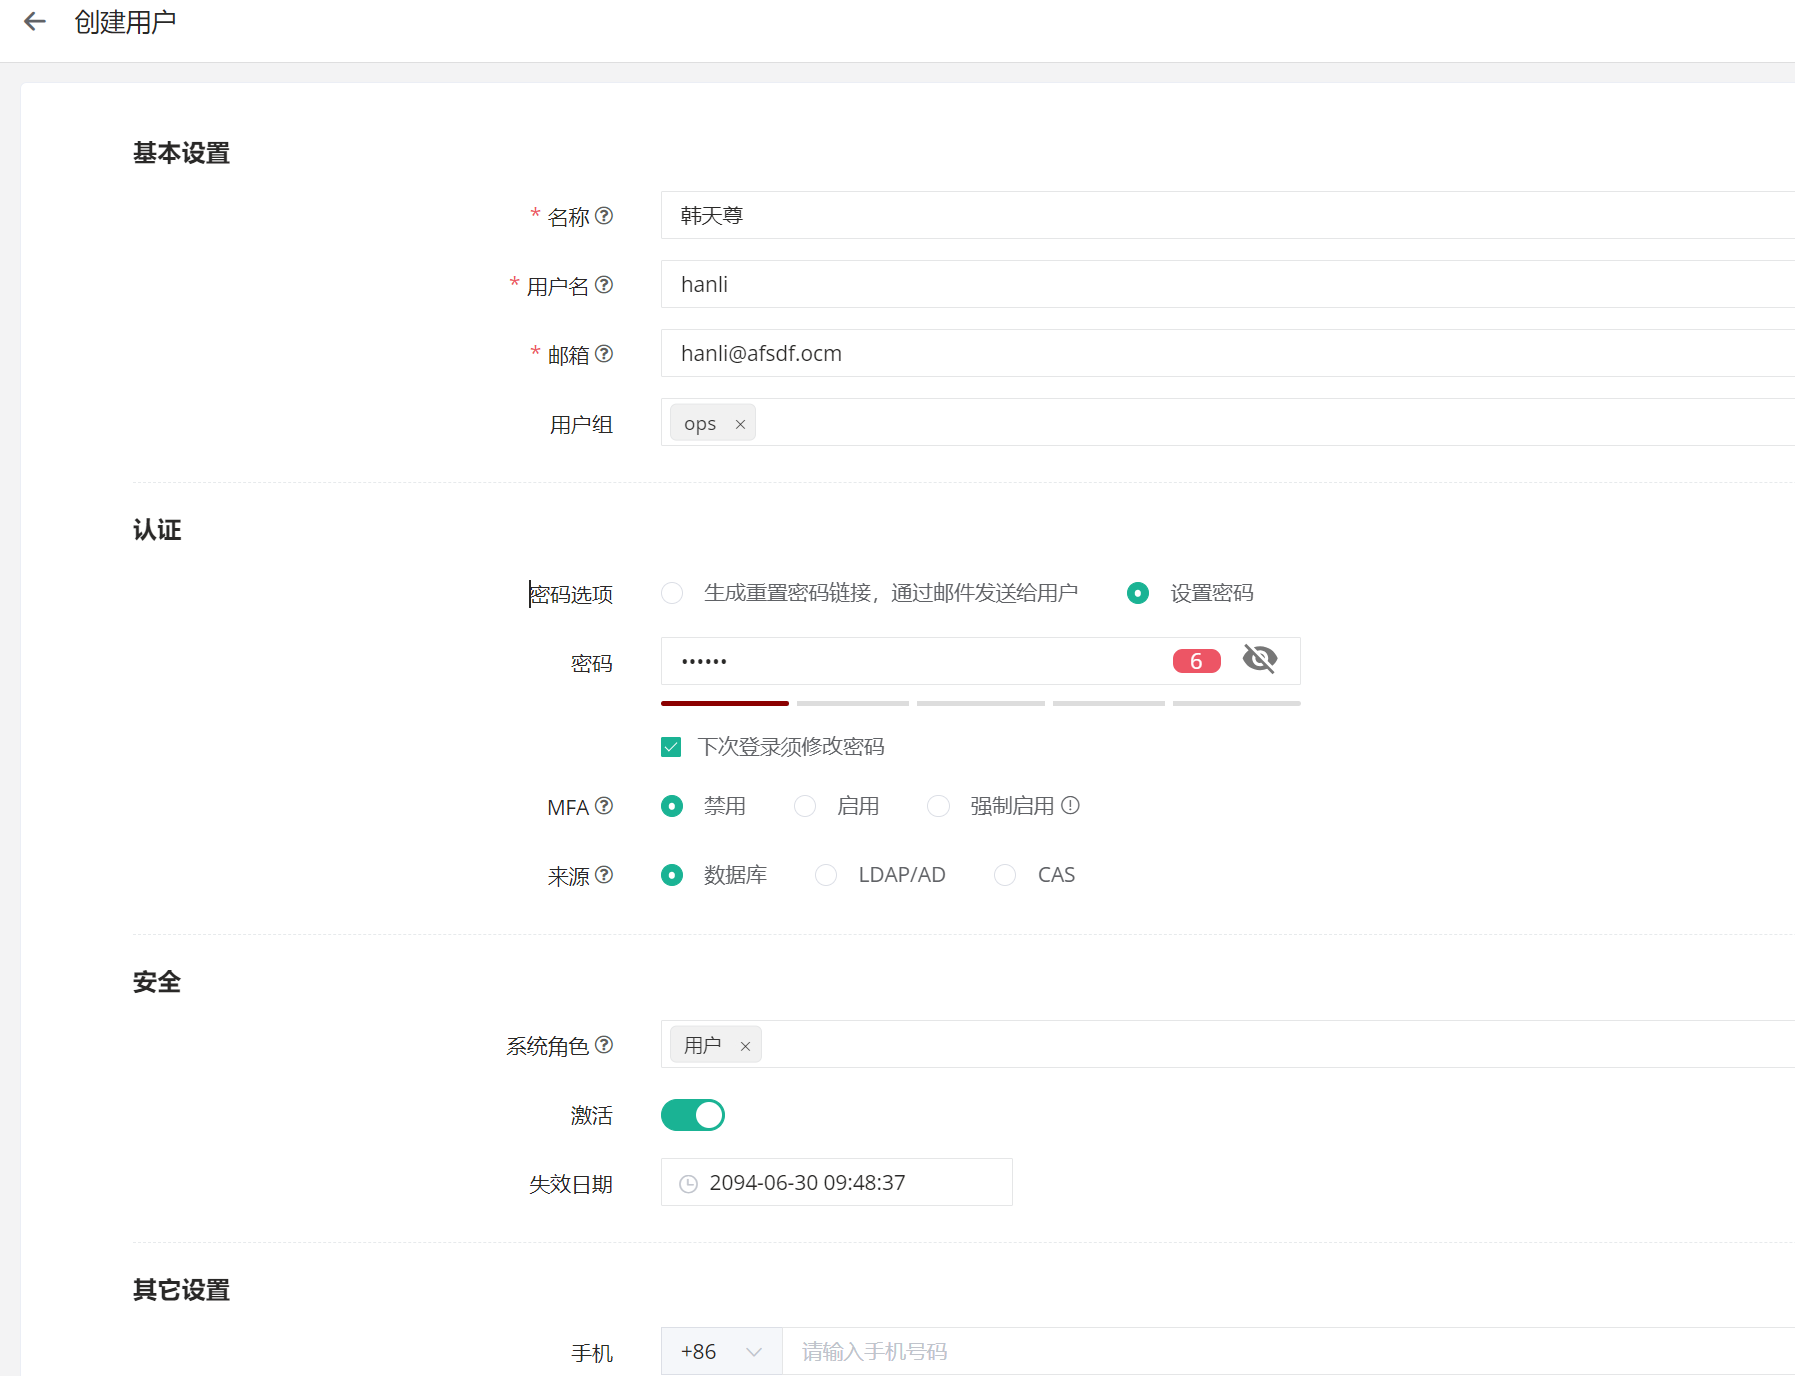Open the 失效日期 date picker
The height and width of the screenshot is (1376, 1795).
(x=836, y=1183)
